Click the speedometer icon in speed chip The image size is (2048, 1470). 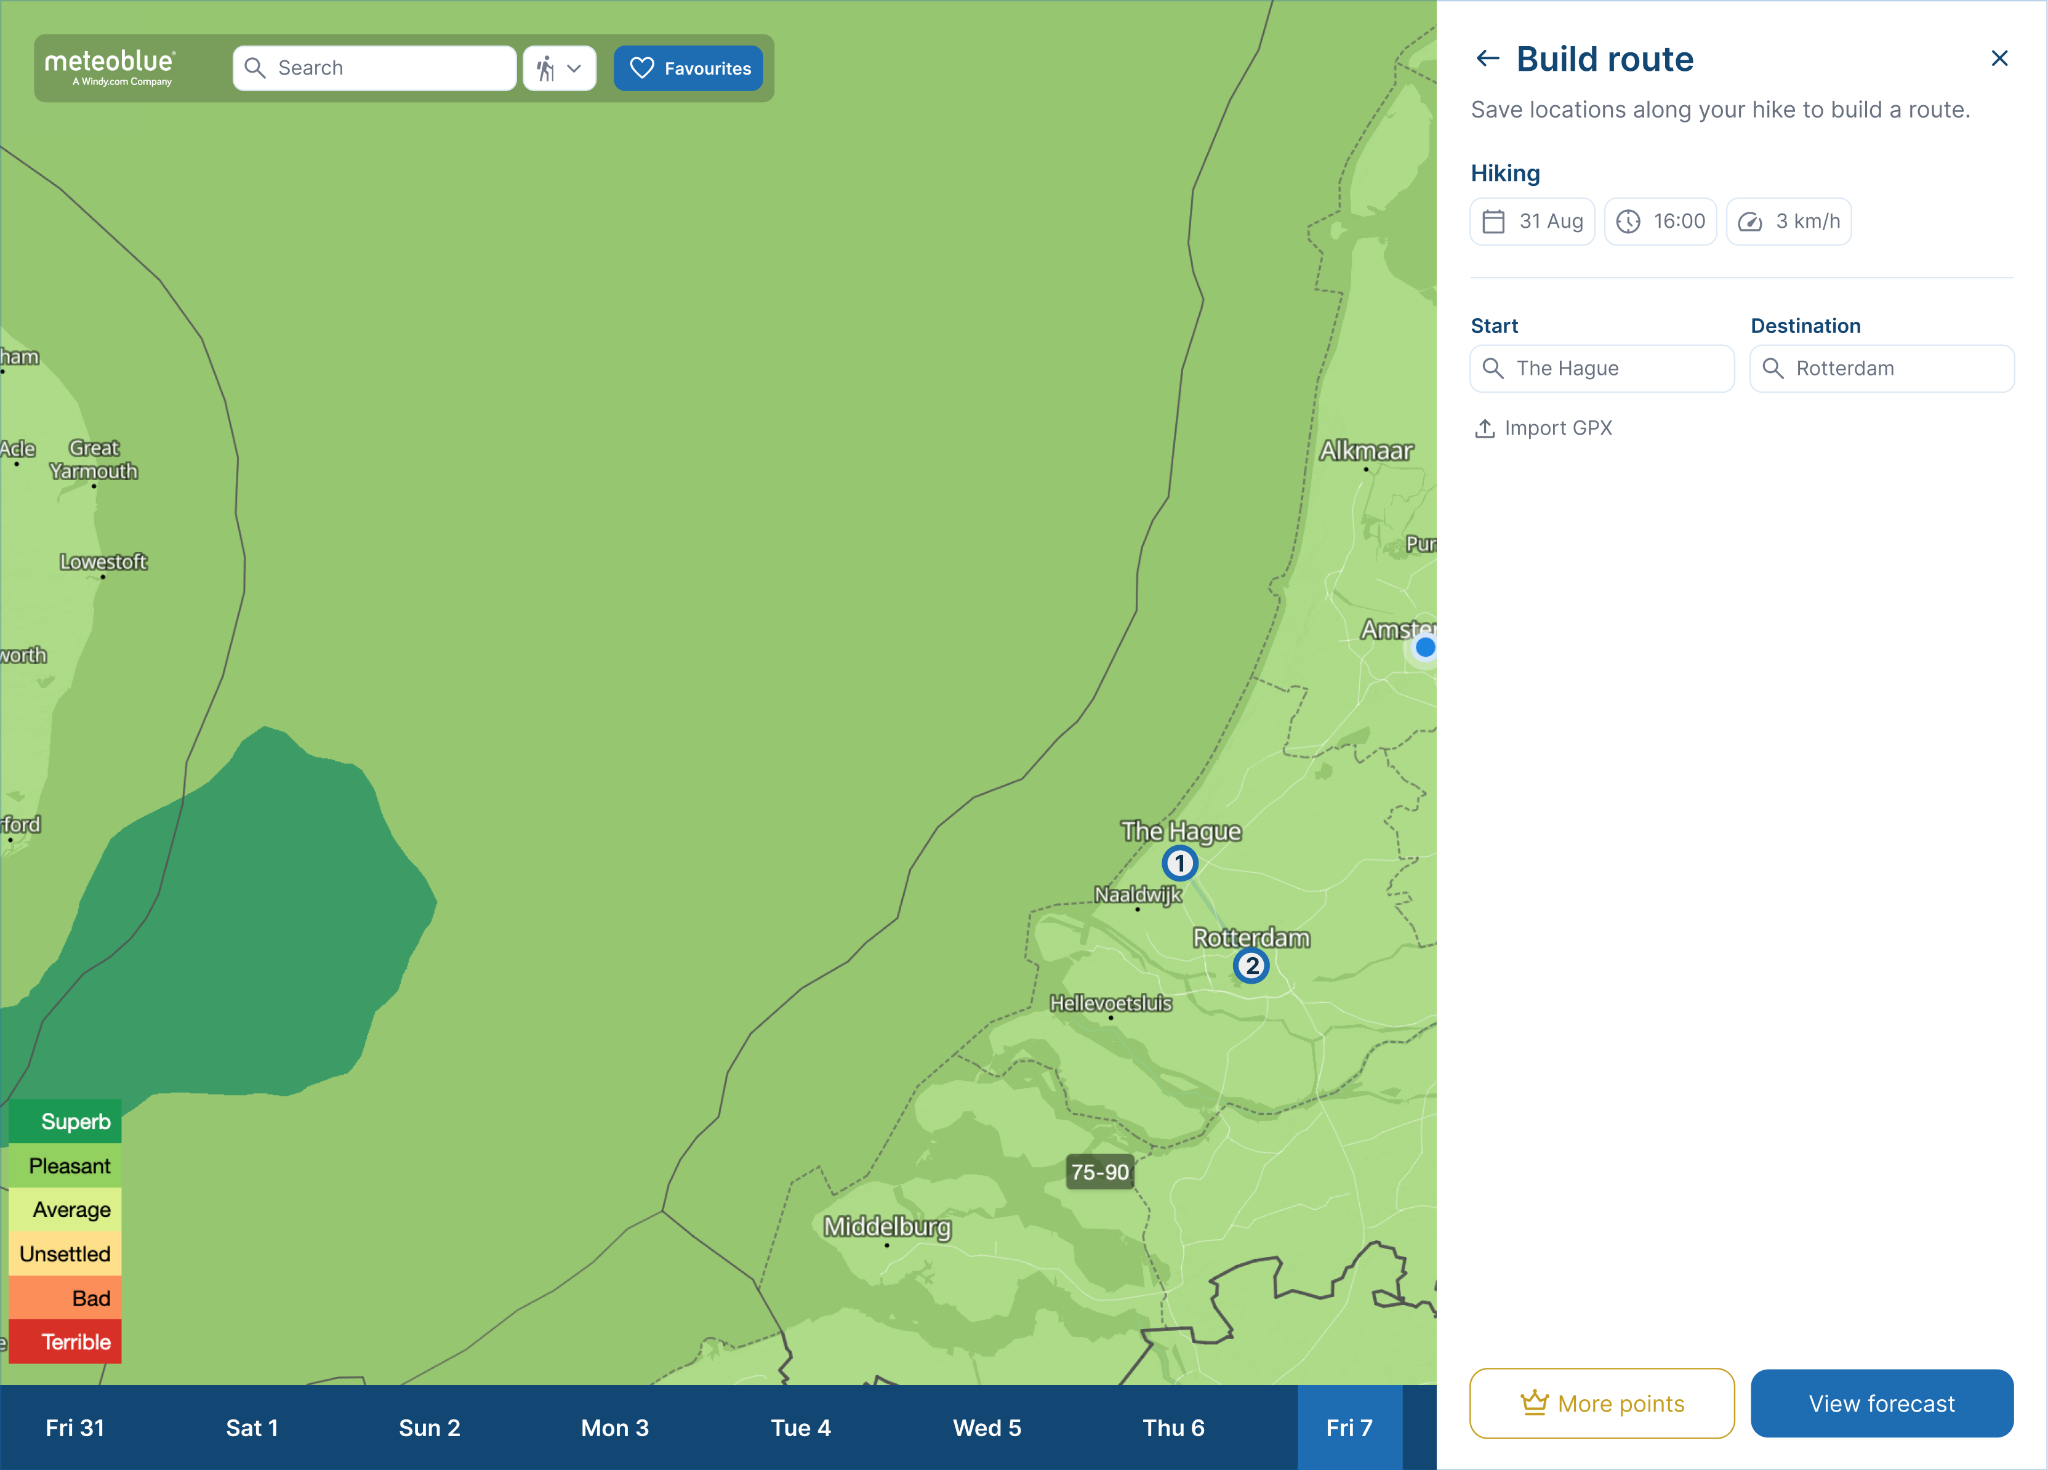click(x=1750, y=221)
